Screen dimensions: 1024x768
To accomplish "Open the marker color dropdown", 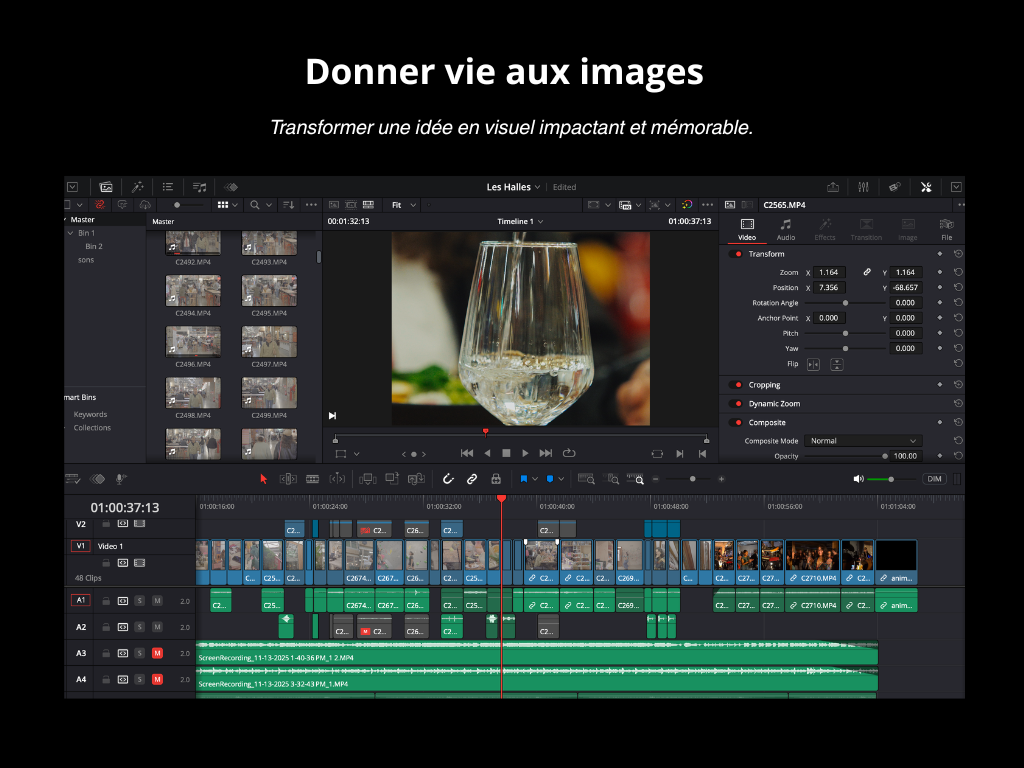I will pyautogui.click(x=561, y=479).
